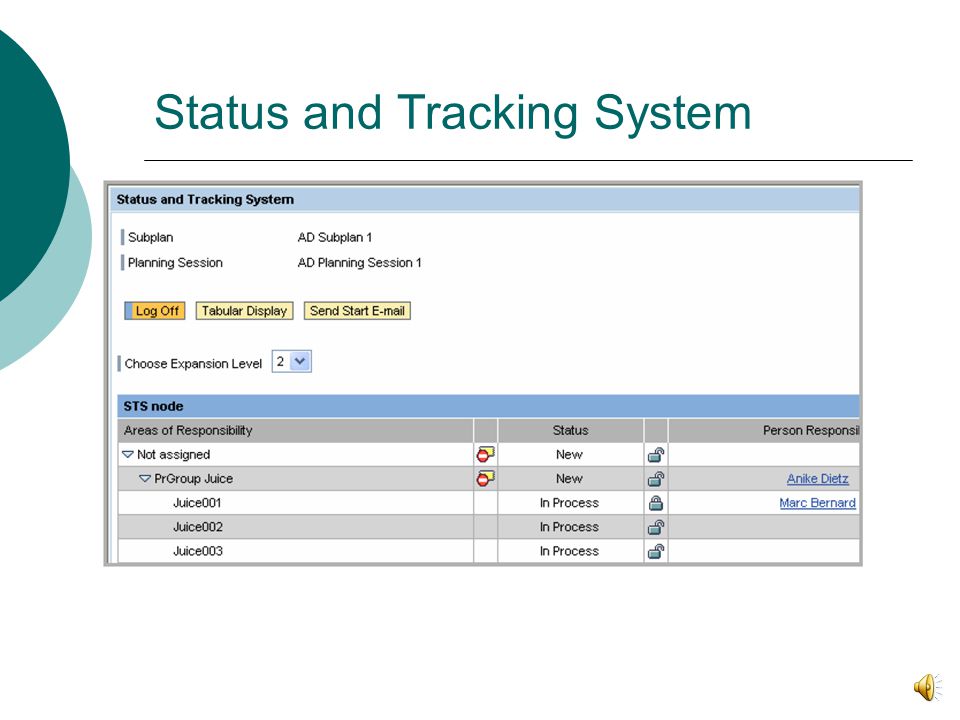Click the Tabular Display button
The width and height of the screenshot is (960, 720).
pyautogui.click(x=244, y=311)
